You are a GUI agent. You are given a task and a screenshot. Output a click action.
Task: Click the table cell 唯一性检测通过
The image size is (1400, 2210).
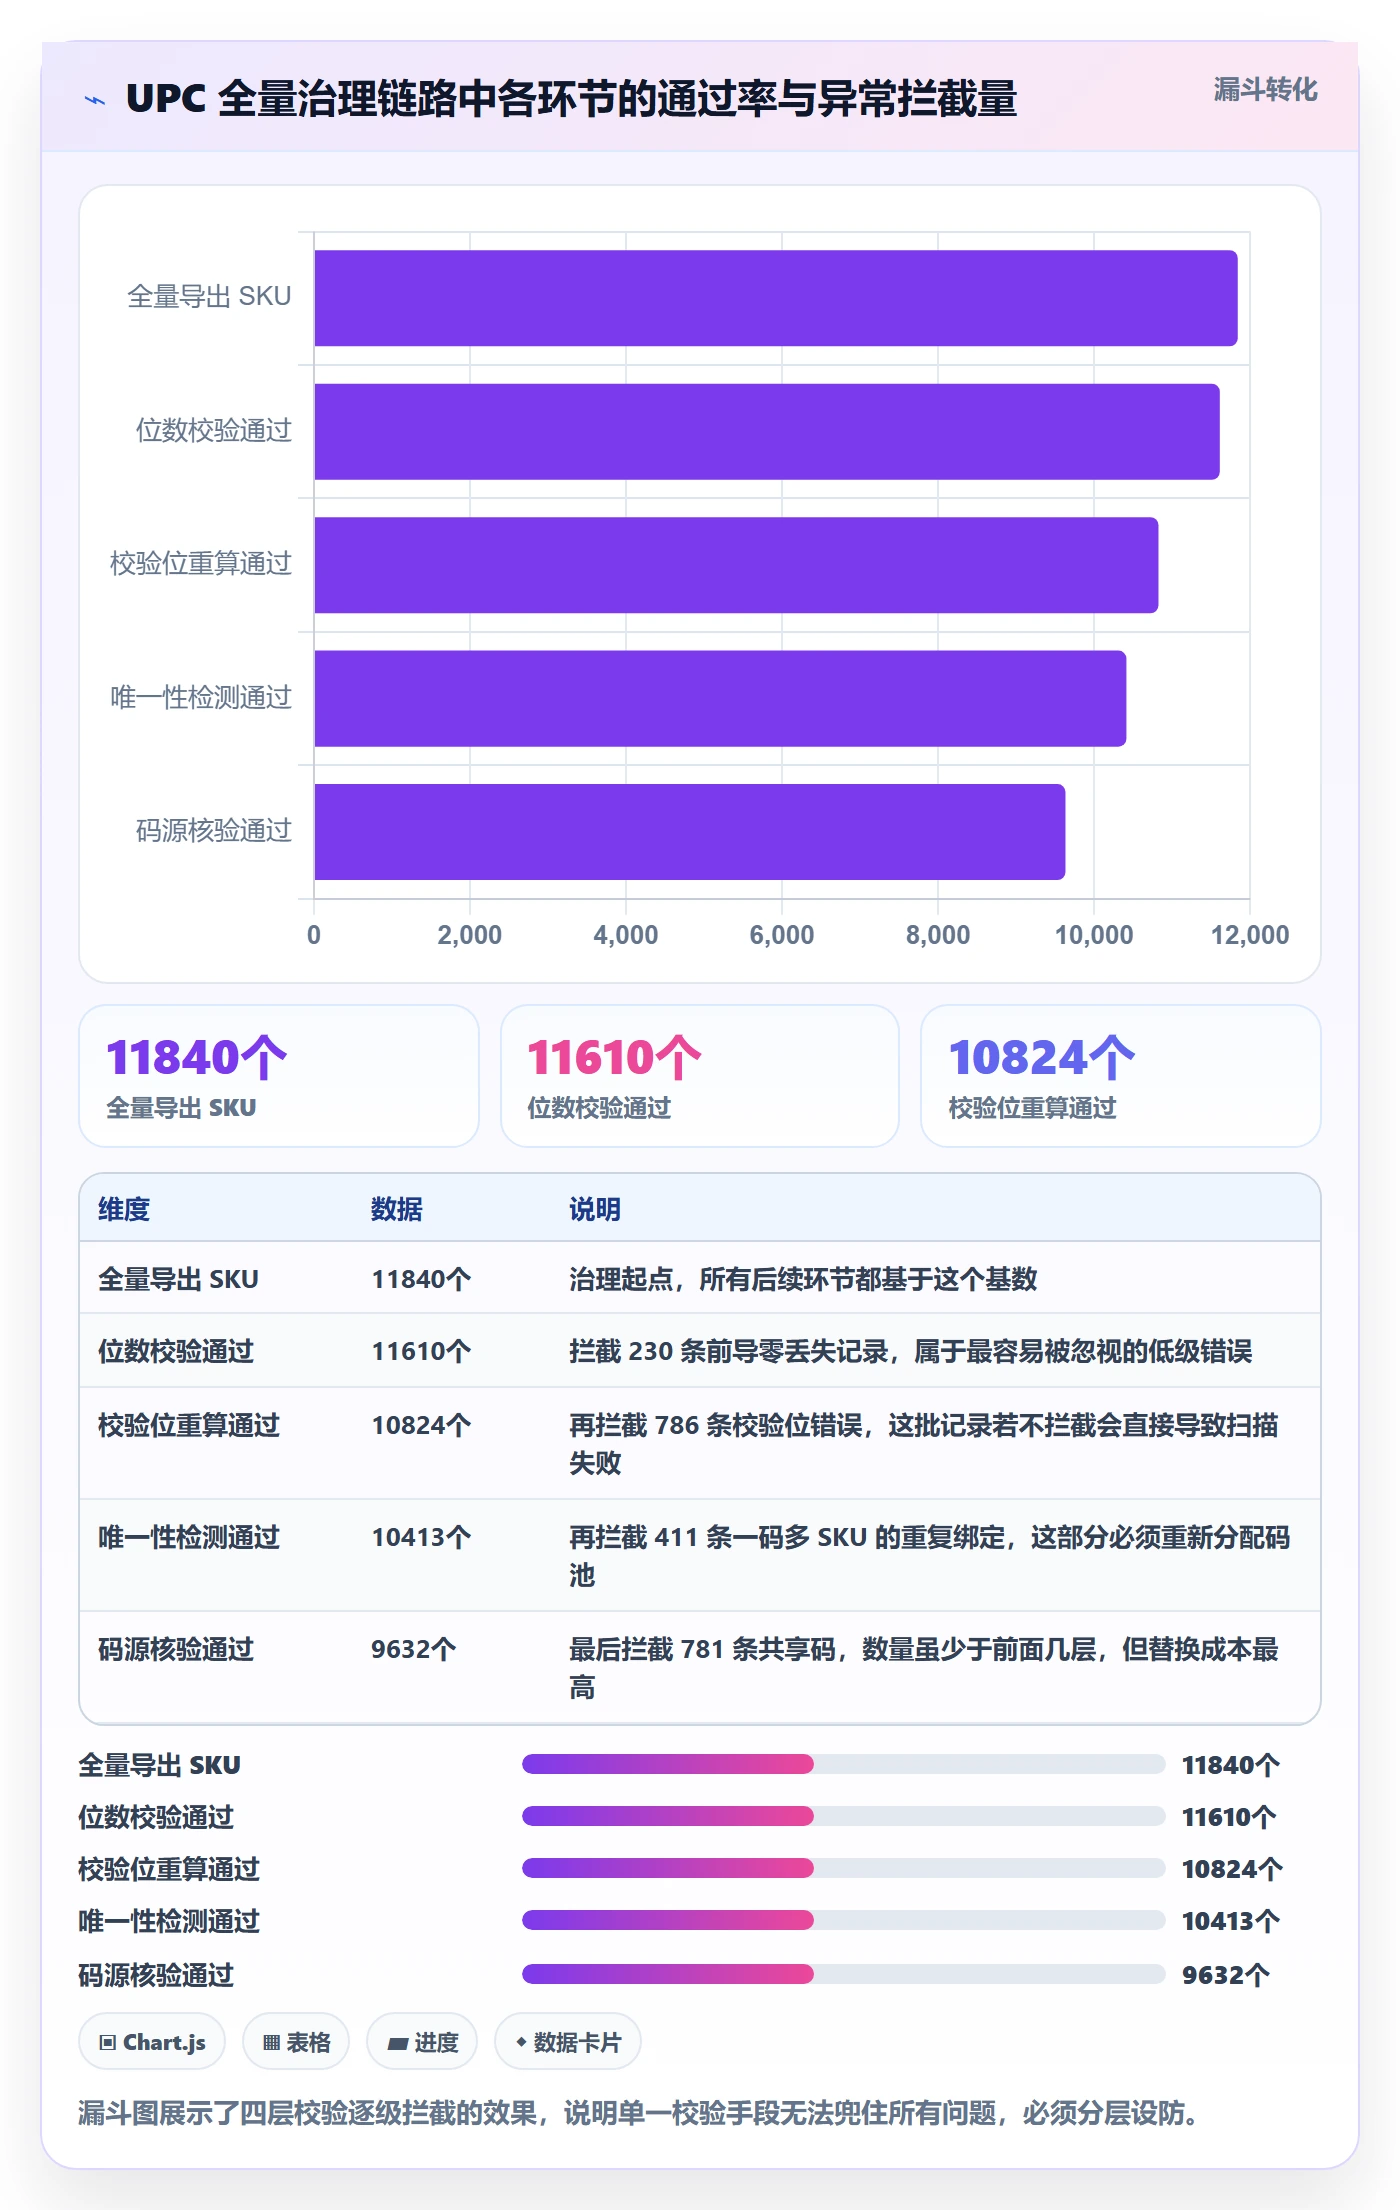tap(189, 1537)
